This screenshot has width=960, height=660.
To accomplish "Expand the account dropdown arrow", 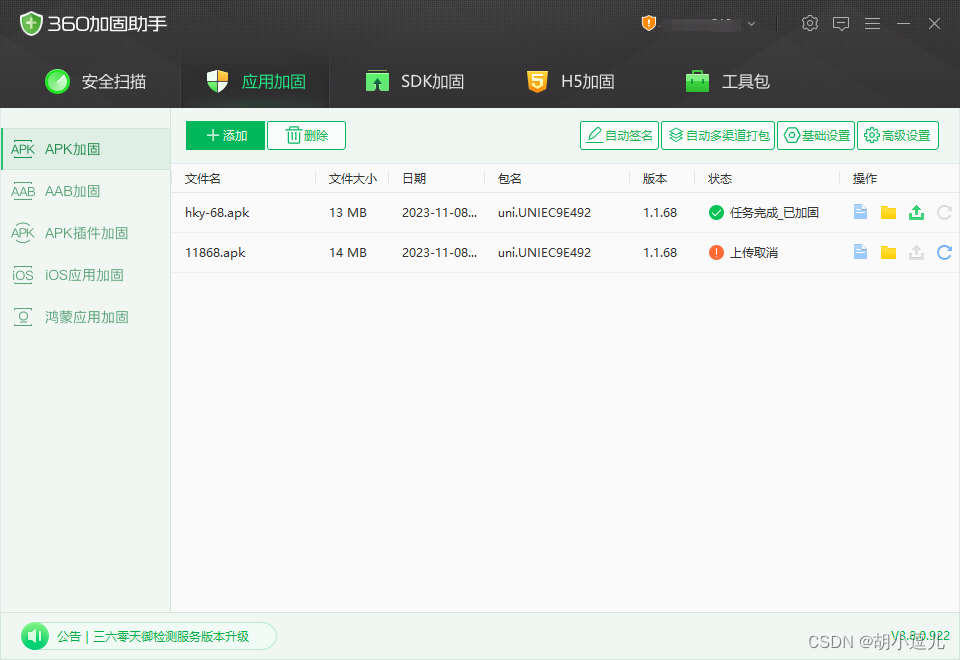I will click(751, 24).
